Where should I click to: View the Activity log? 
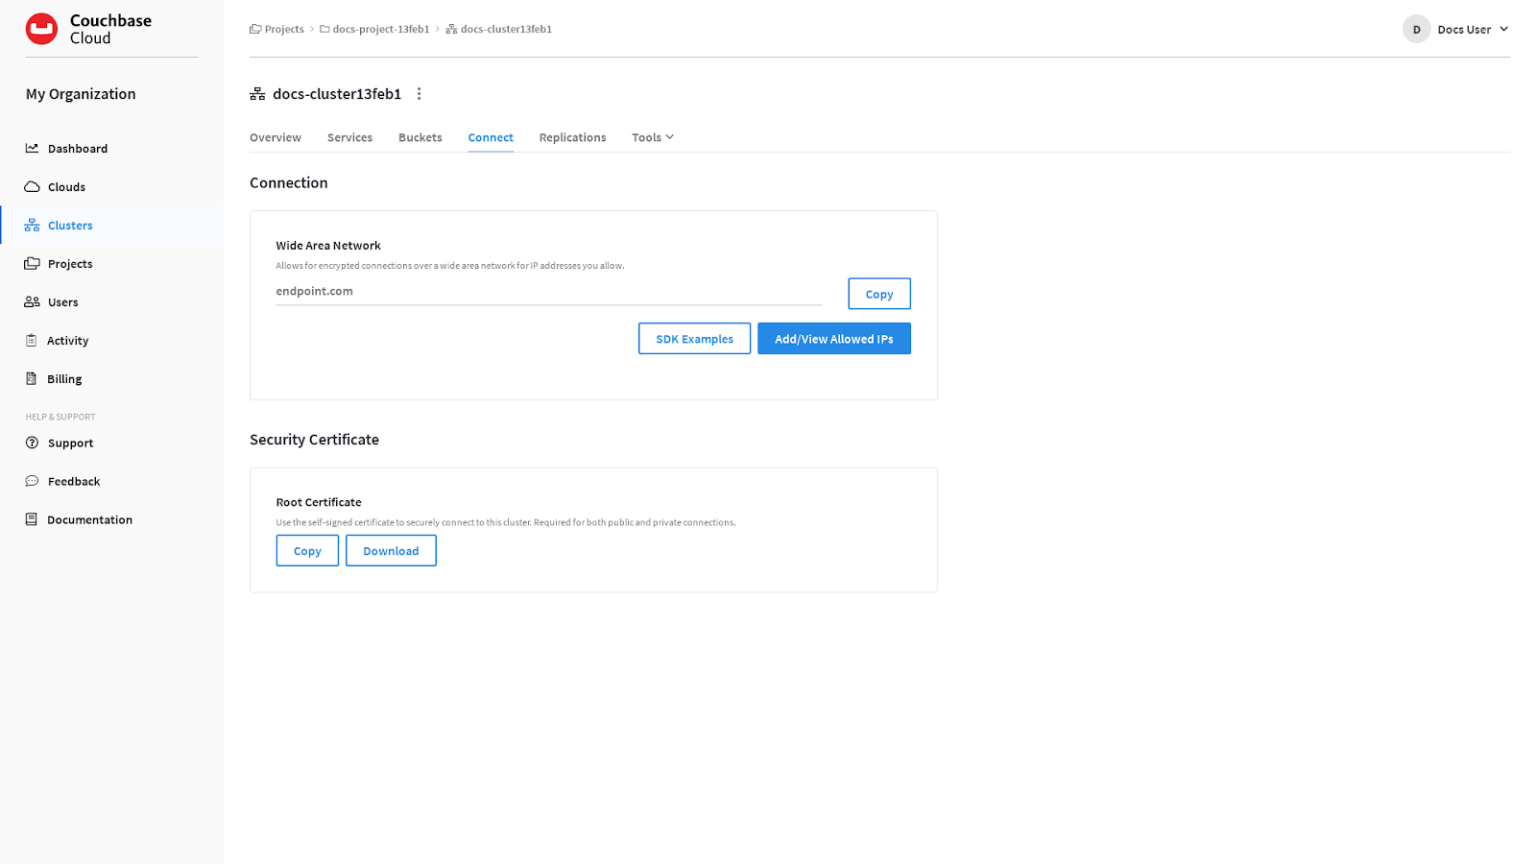[x=66, y=340]
